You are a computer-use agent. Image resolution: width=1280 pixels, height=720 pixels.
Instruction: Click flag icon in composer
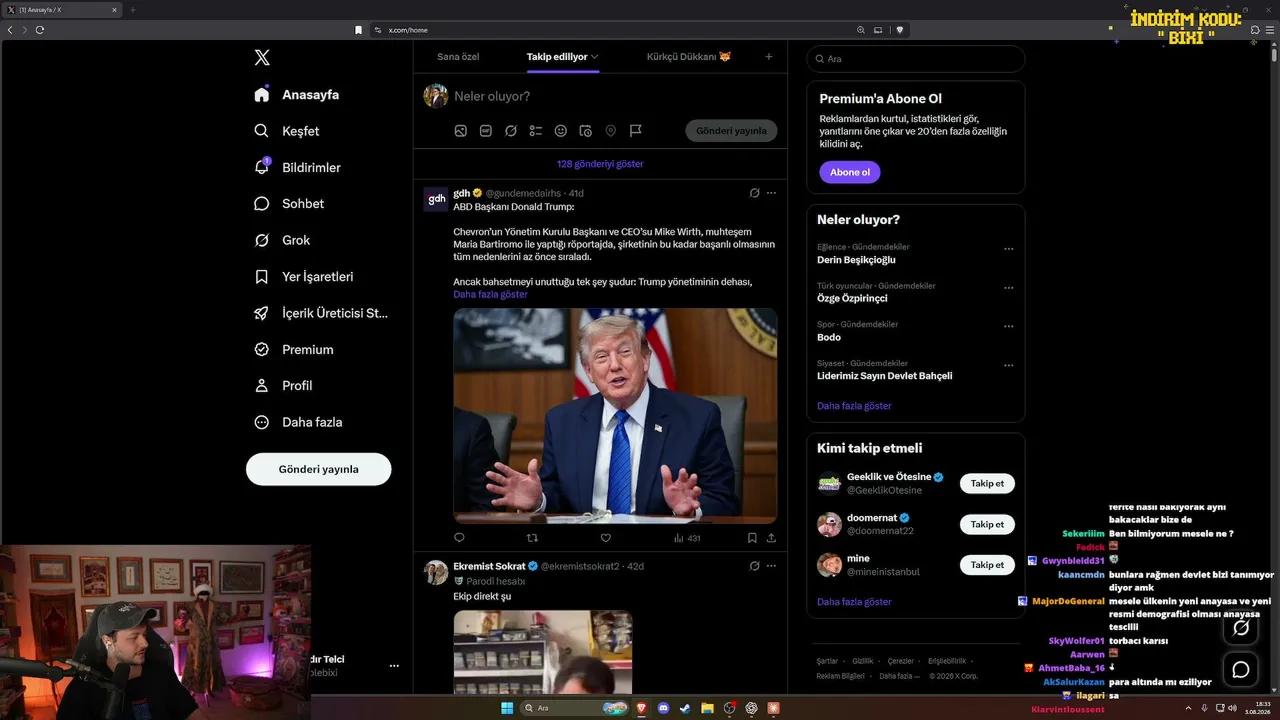(636, 131)
